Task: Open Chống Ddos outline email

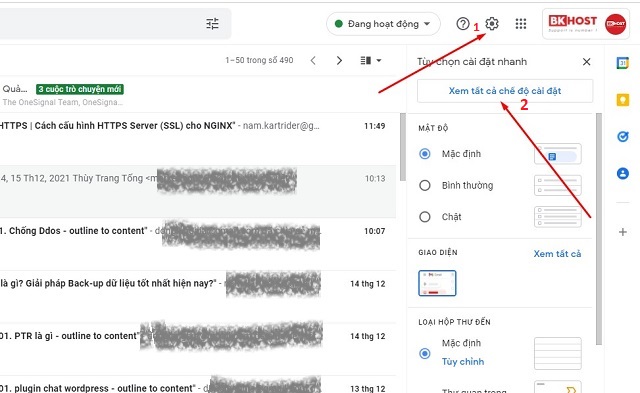Action: tap(198, 244)
